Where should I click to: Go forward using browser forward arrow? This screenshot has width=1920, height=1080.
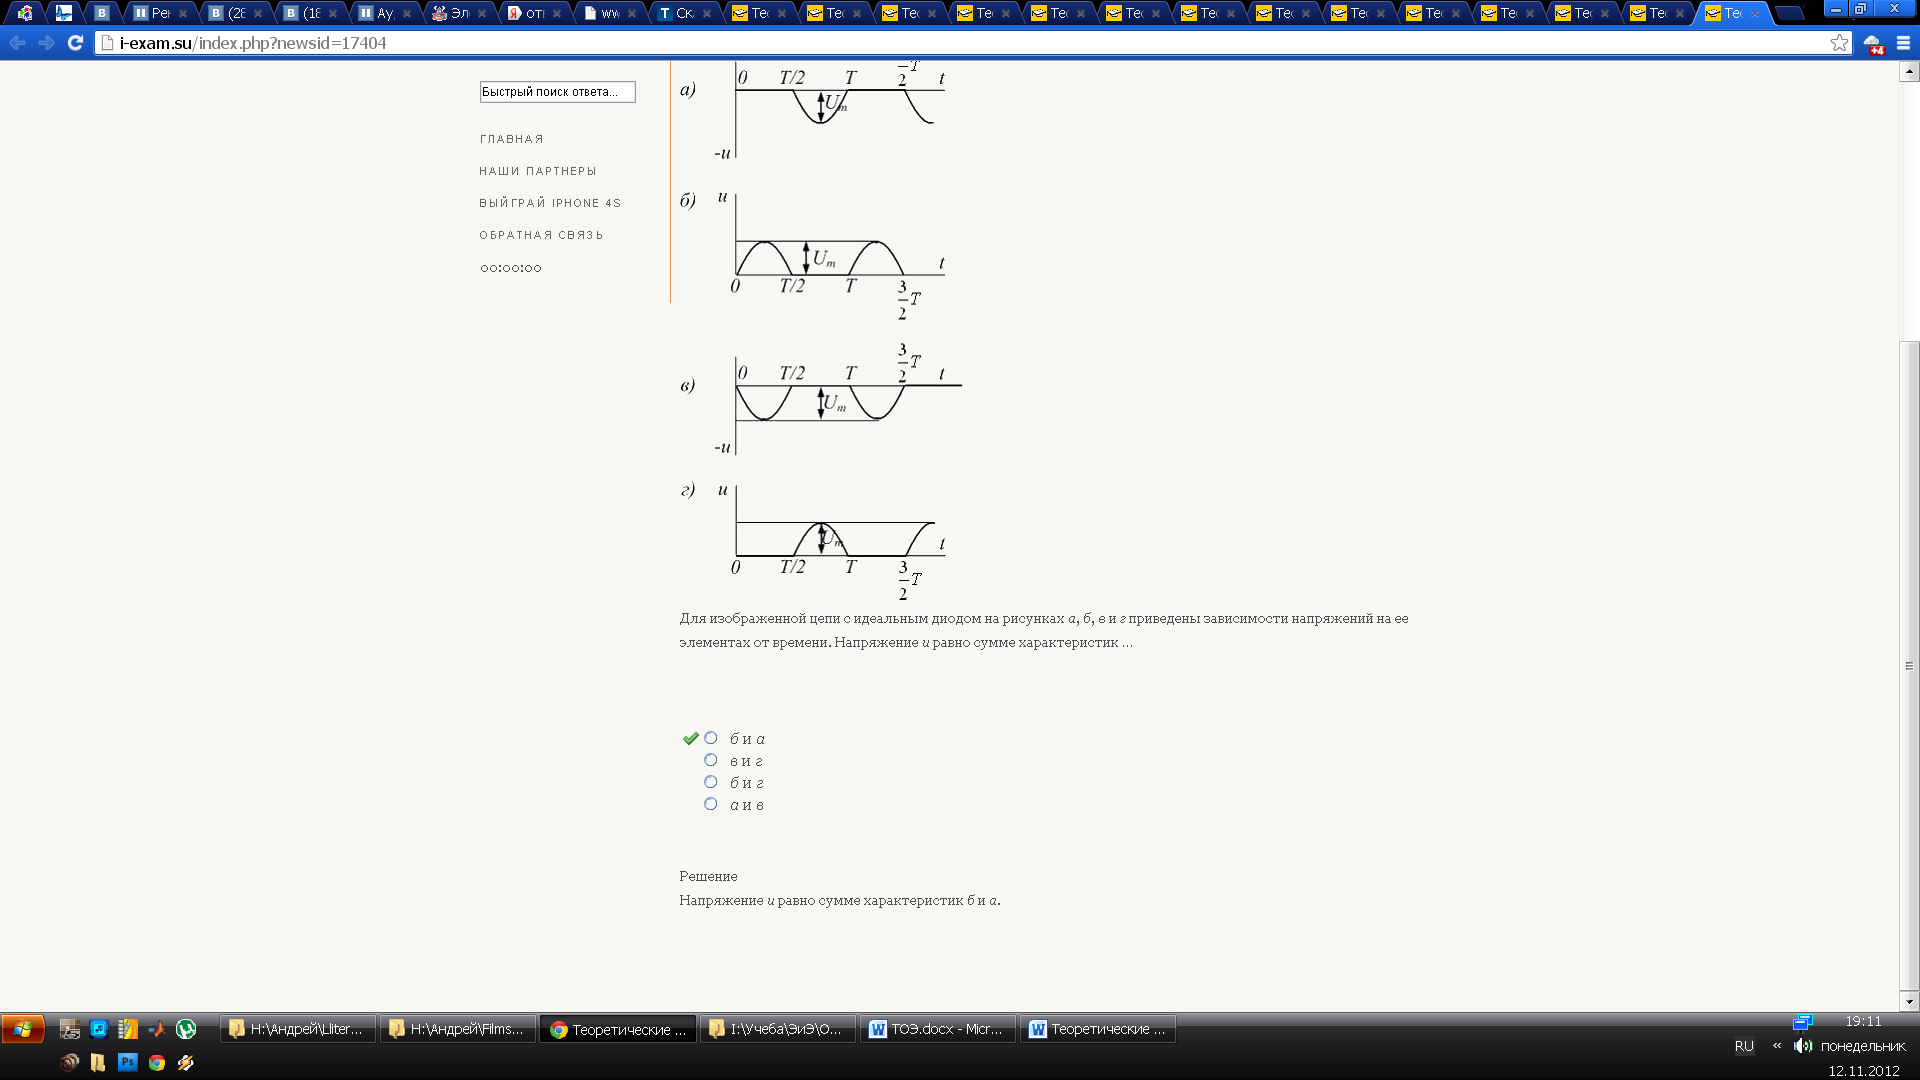tap(46, 43)
